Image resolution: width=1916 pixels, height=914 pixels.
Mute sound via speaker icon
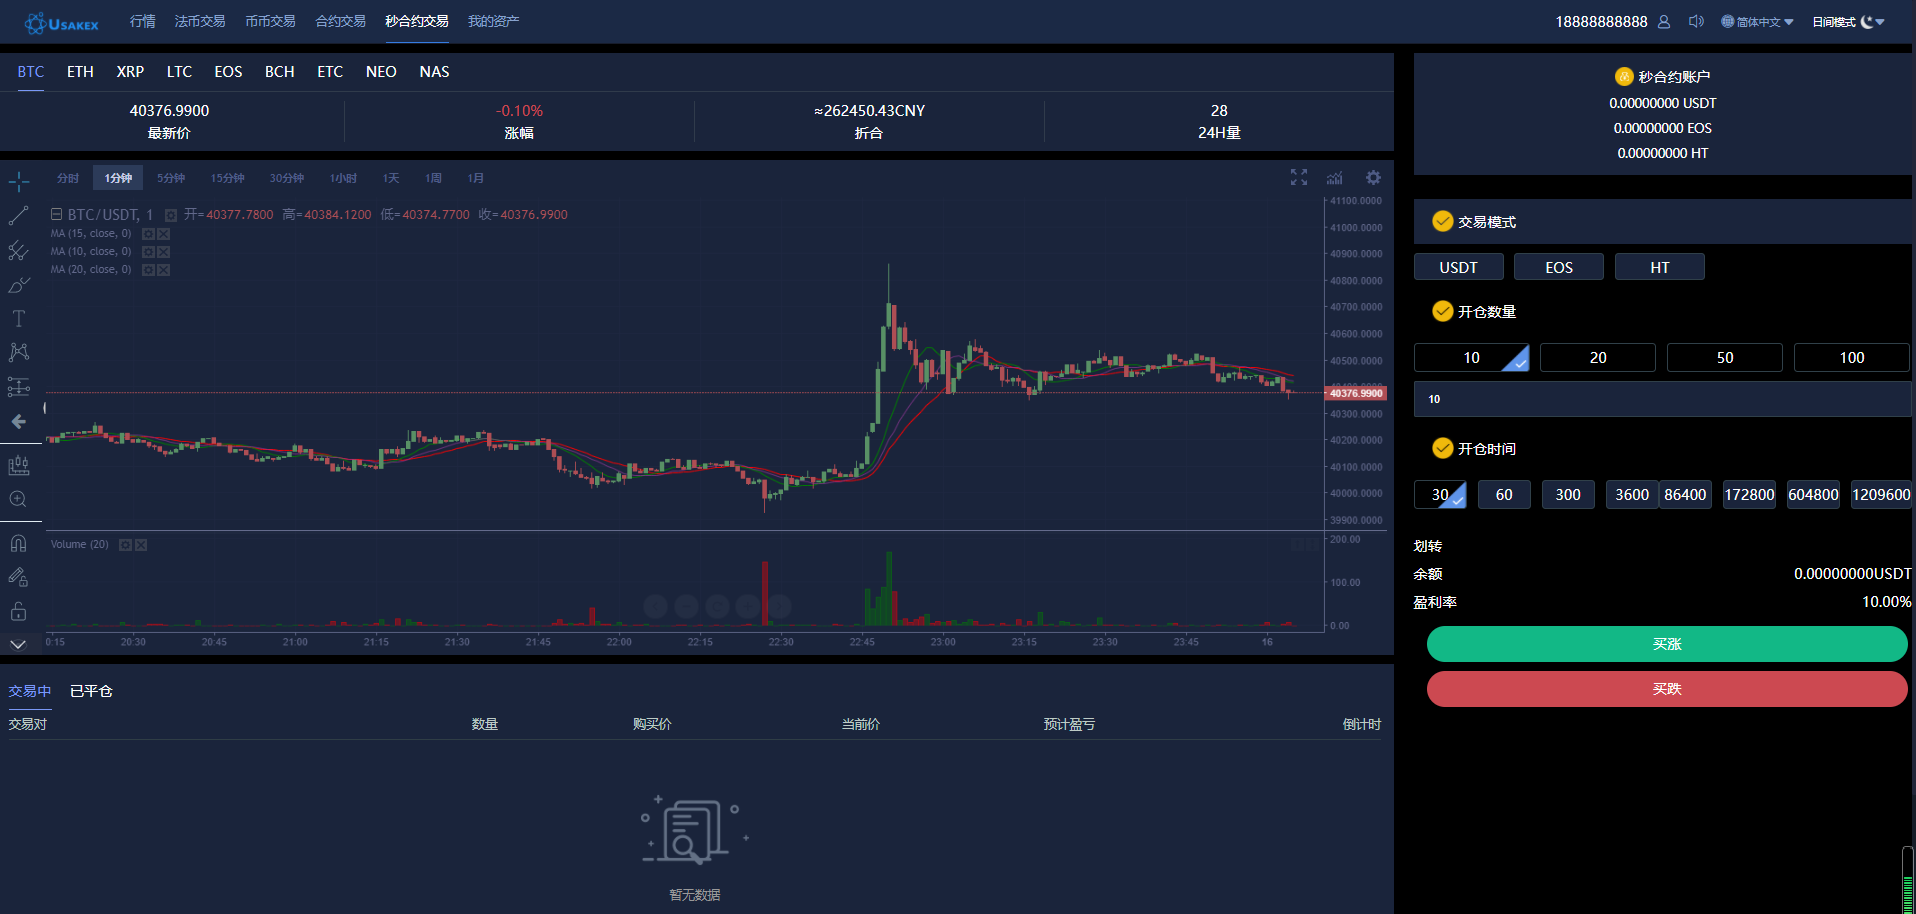point(1696,21)
